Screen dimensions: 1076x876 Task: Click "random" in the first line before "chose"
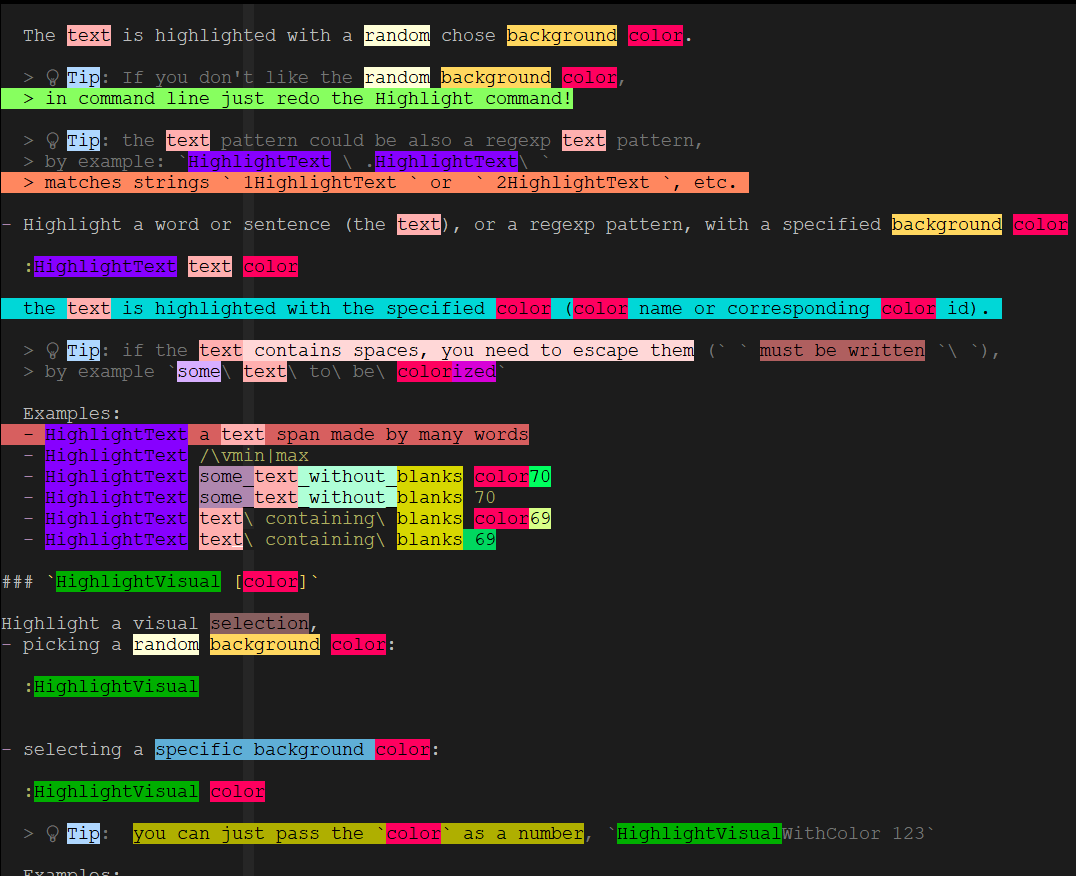click(397, 36)
